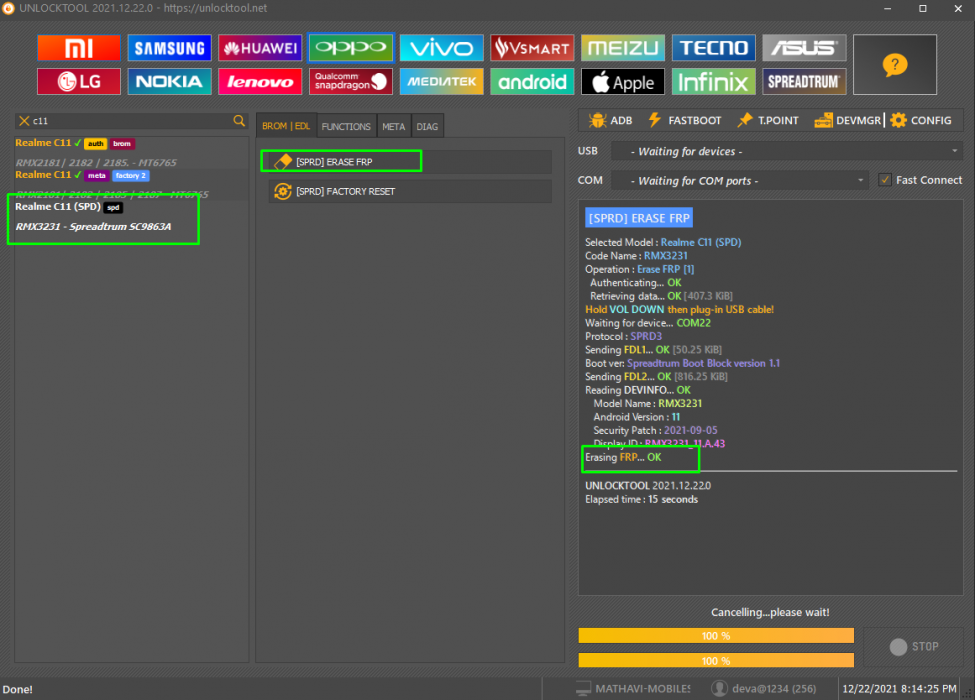Clear the model search with X icon
The width and height of the screenshot is (975, 700).
(24, 121)
